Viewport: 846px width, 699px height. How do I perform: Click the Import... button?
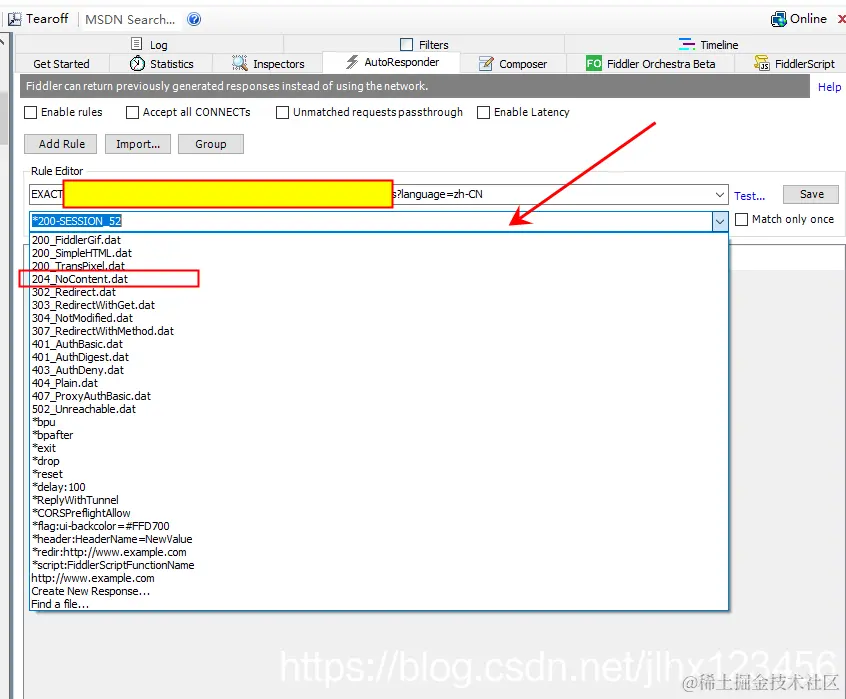tap(138, 144)
